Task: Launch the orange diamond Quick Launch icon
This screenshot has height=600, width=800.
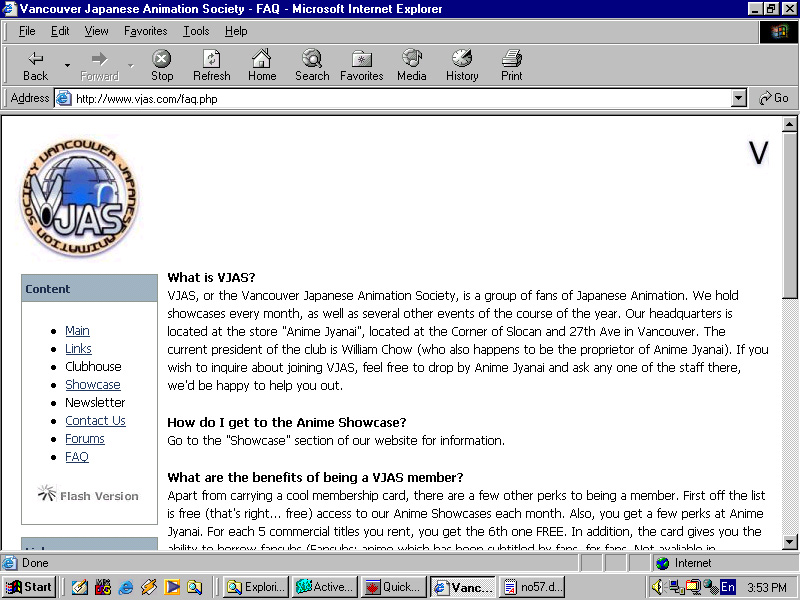Action: tap(148, 587)
